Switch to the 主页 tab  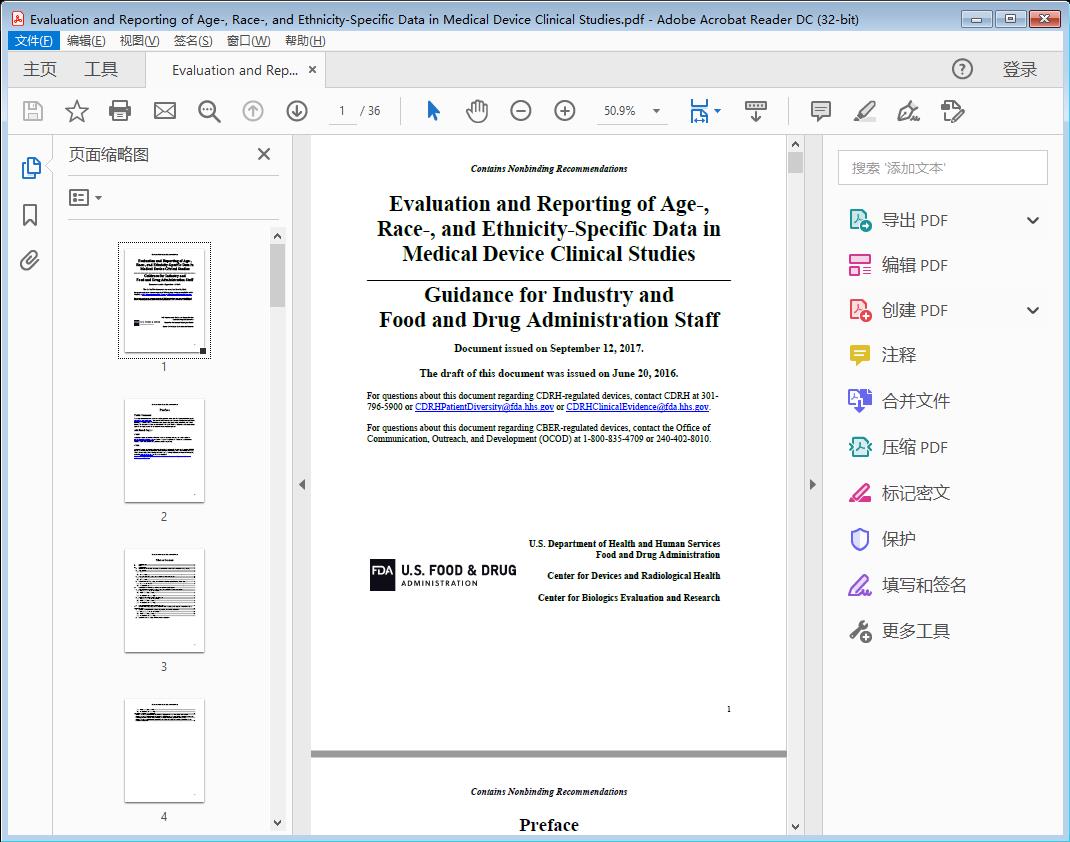[x=40, y=70]
